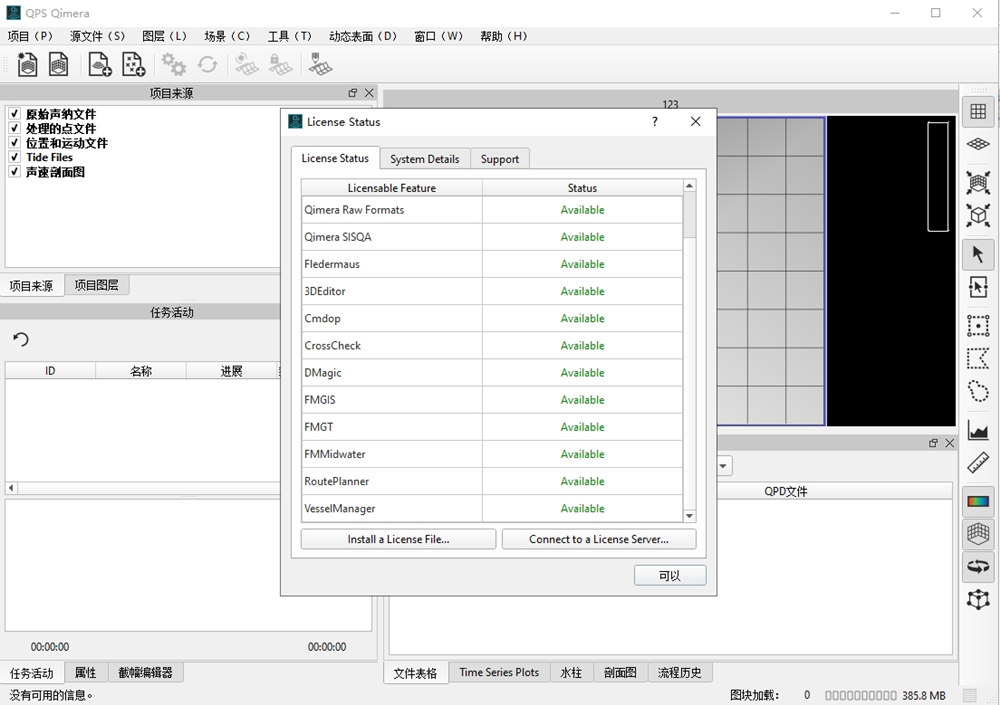Open the dropdown arrow behind the dialog
The image size is (1000, 705).
(723, 466)
